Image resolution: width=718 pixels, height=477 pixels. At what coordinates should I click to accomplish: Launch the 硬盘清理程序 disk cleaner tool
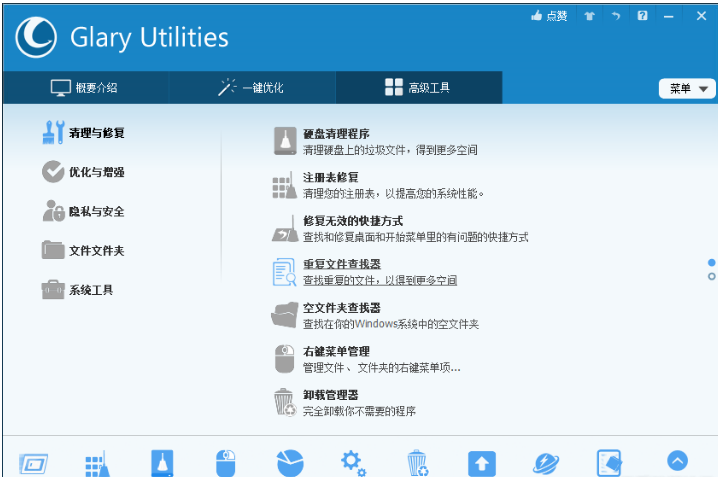[376, 141]
